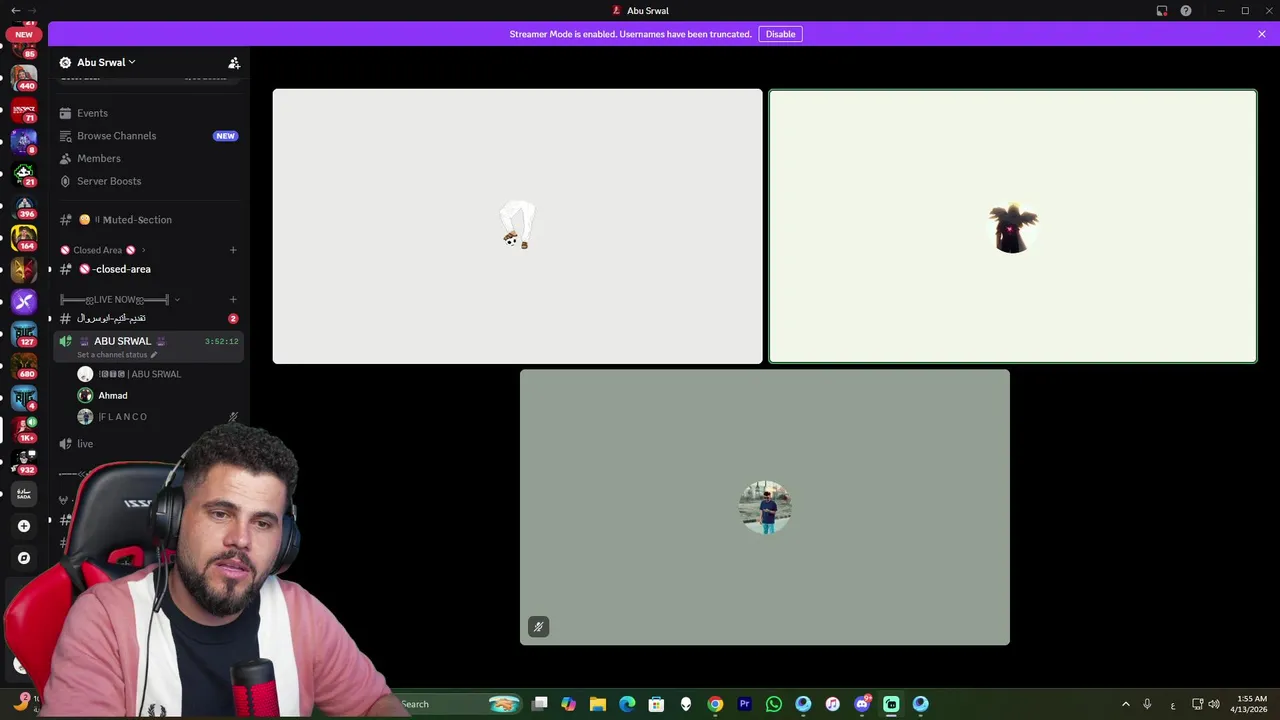Select the ABU SRWAL voice channel
1280x720 pixels.
tap(149, 346)
